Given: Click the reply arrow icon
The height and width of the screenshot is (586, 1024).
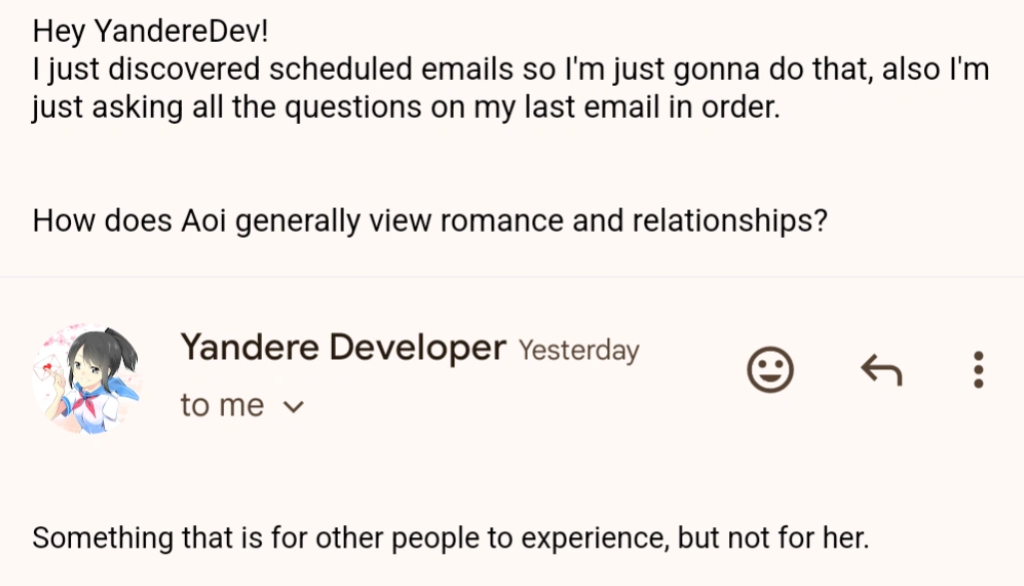Looking at the screenshot, I should point(882,371).
